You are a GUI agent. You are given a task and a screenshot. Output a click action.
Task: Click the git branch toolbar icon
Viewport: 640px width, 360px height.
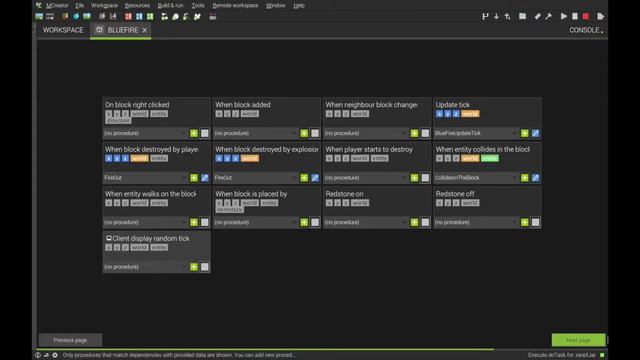(x=485, y=17)
